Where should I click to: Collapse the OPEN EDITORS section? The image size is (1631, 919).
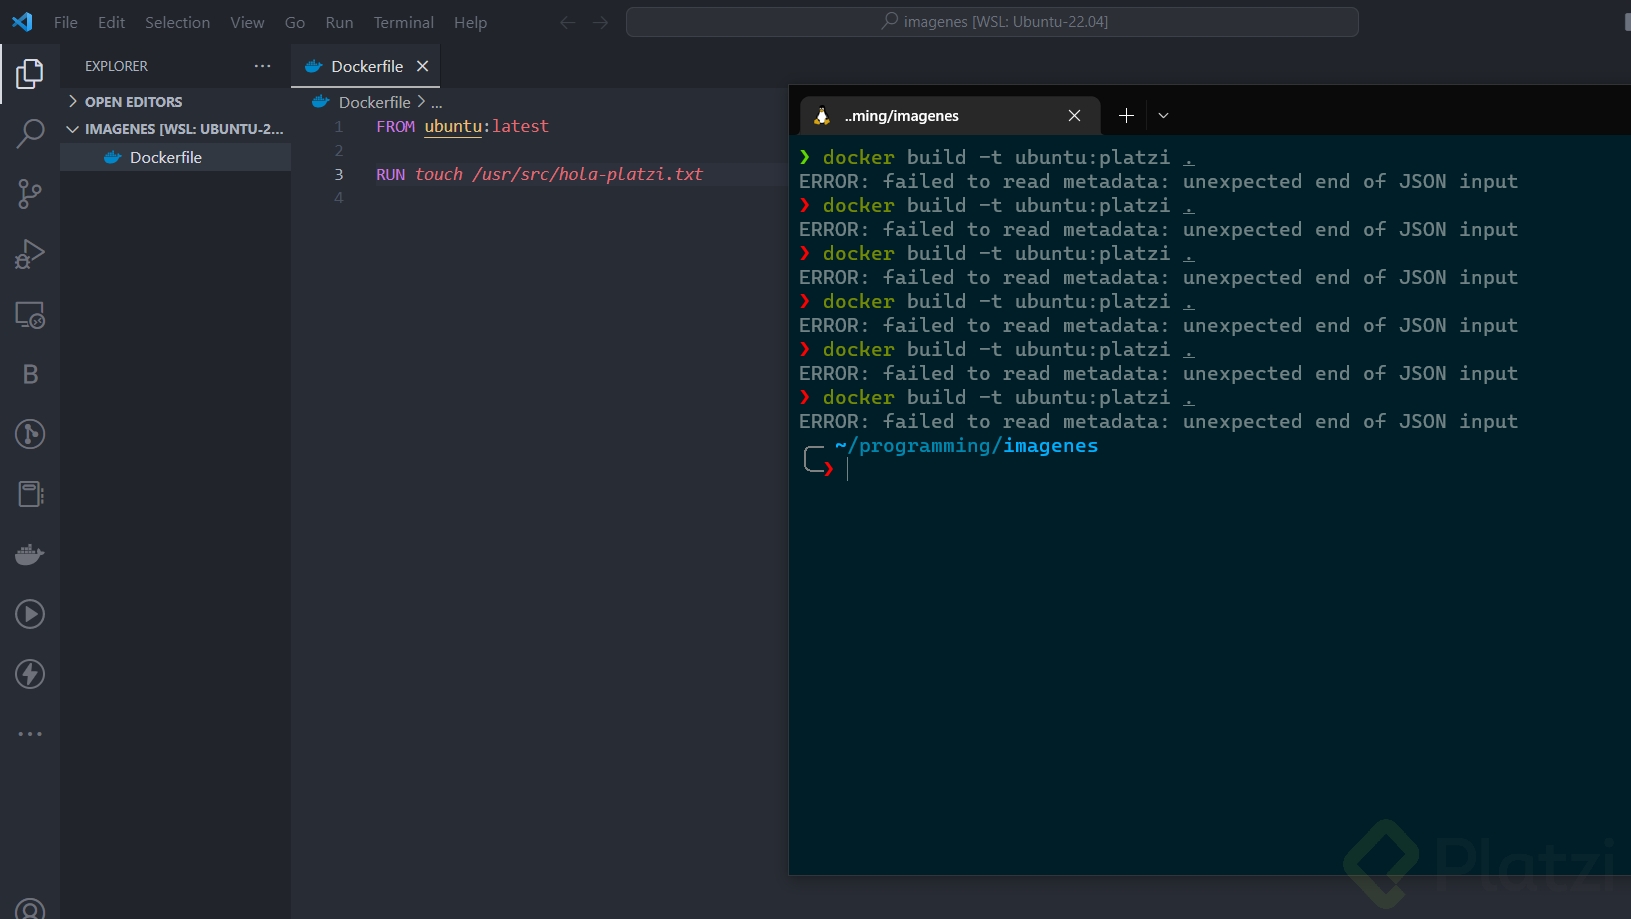coord(72,101)
